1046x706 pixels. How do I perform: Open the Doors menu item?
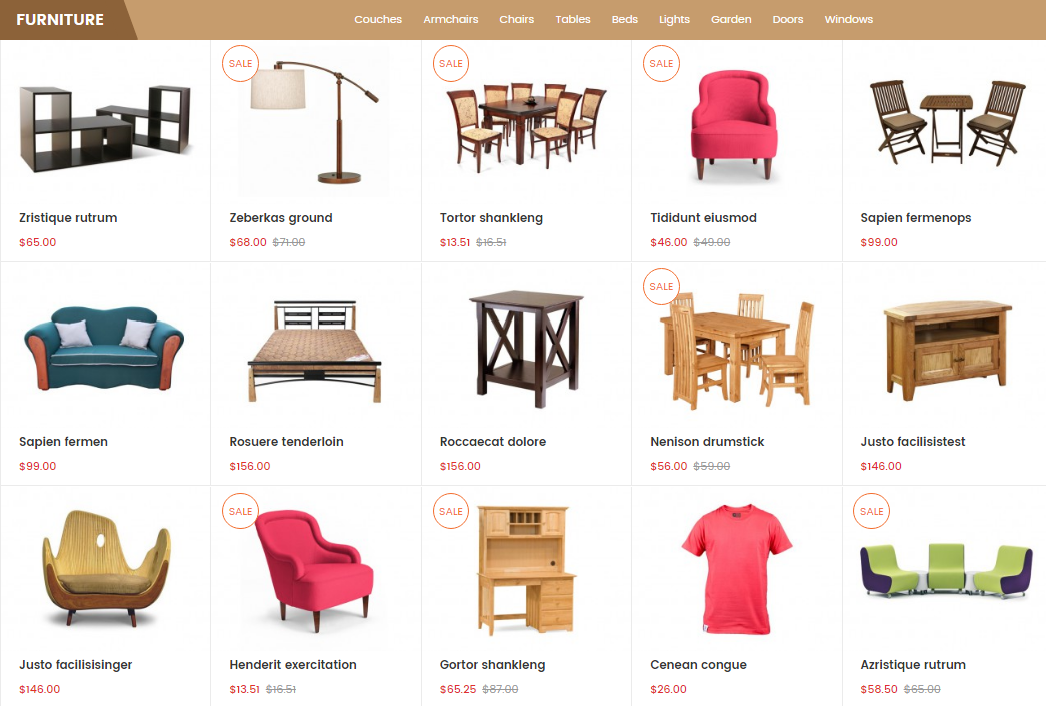(x=787, y=19)
